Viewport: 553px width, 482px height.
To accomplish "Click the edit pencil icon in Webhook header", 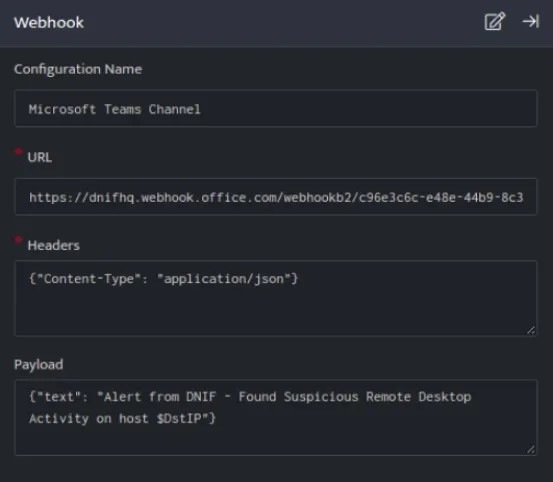I will pos(495,22).
